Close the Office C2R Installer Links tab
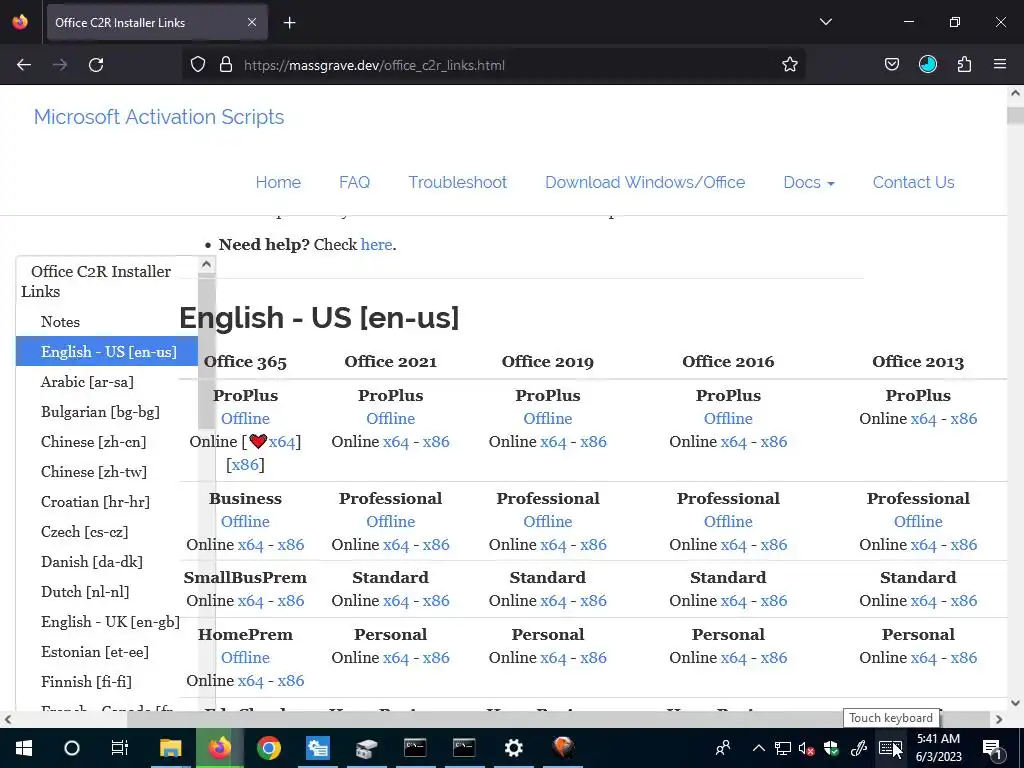1024x768 pixels. click(252, 22)
